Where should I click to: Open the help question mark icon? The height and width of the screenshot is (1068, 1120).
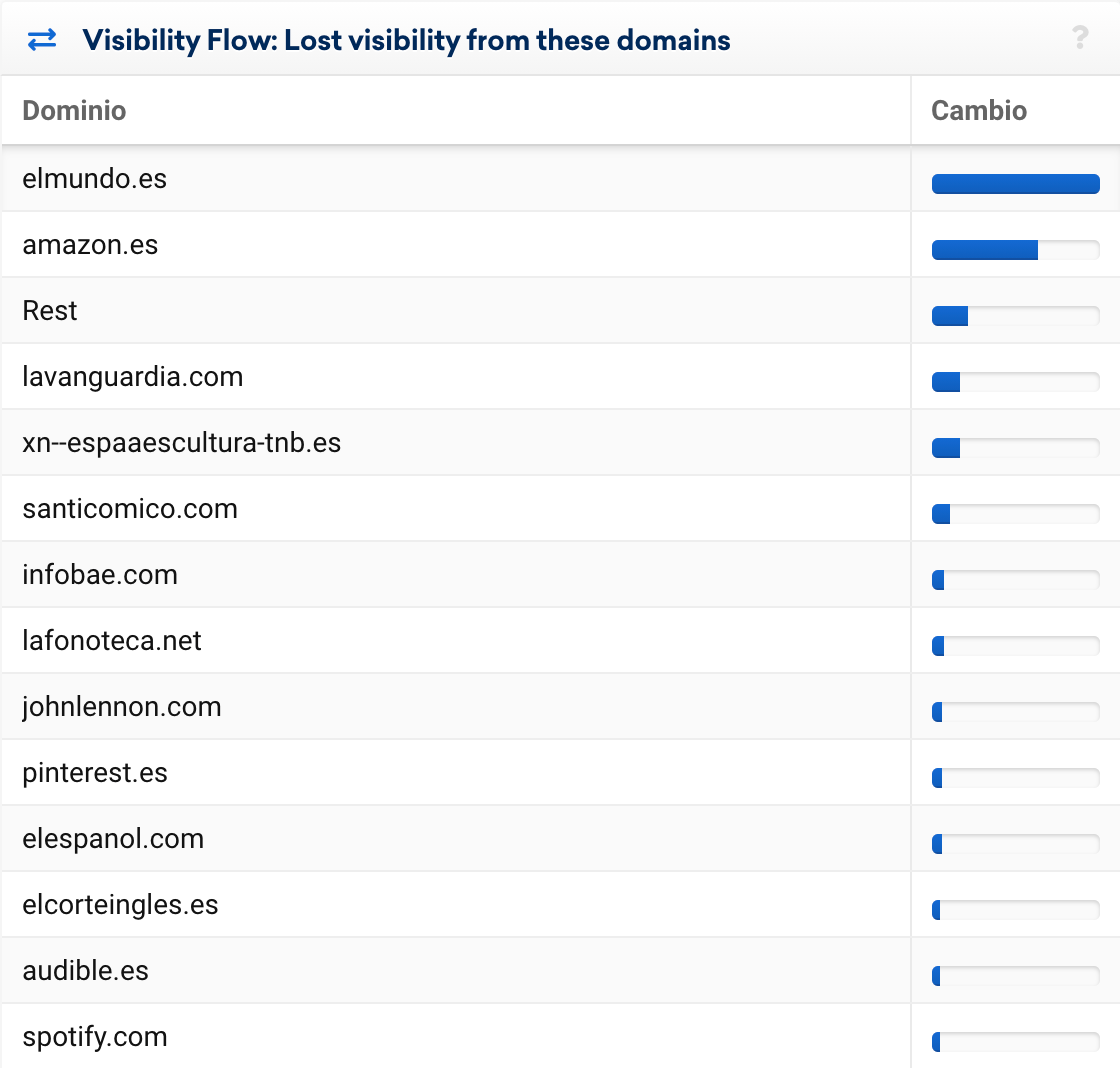point(1080,39)
